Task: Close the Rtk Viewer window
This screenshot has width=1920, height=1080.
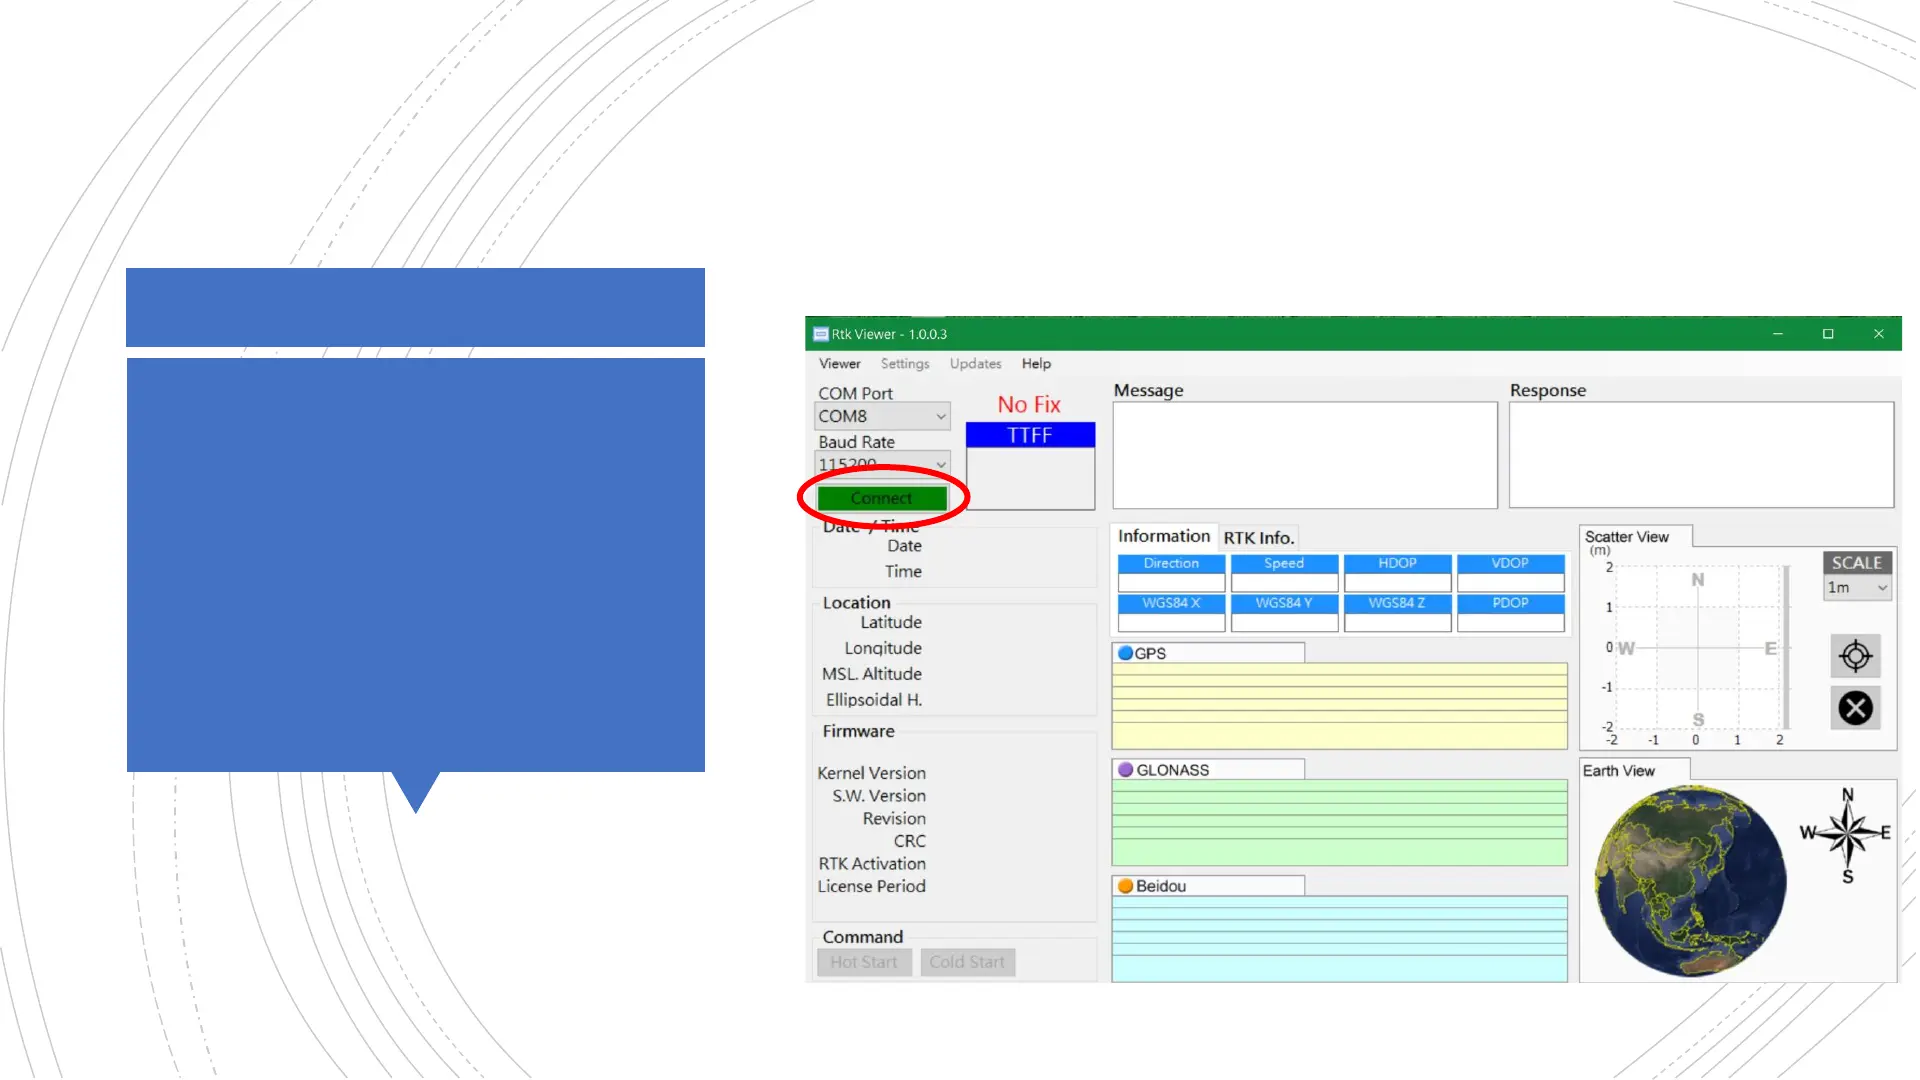Action: [x=1878, y=334]
